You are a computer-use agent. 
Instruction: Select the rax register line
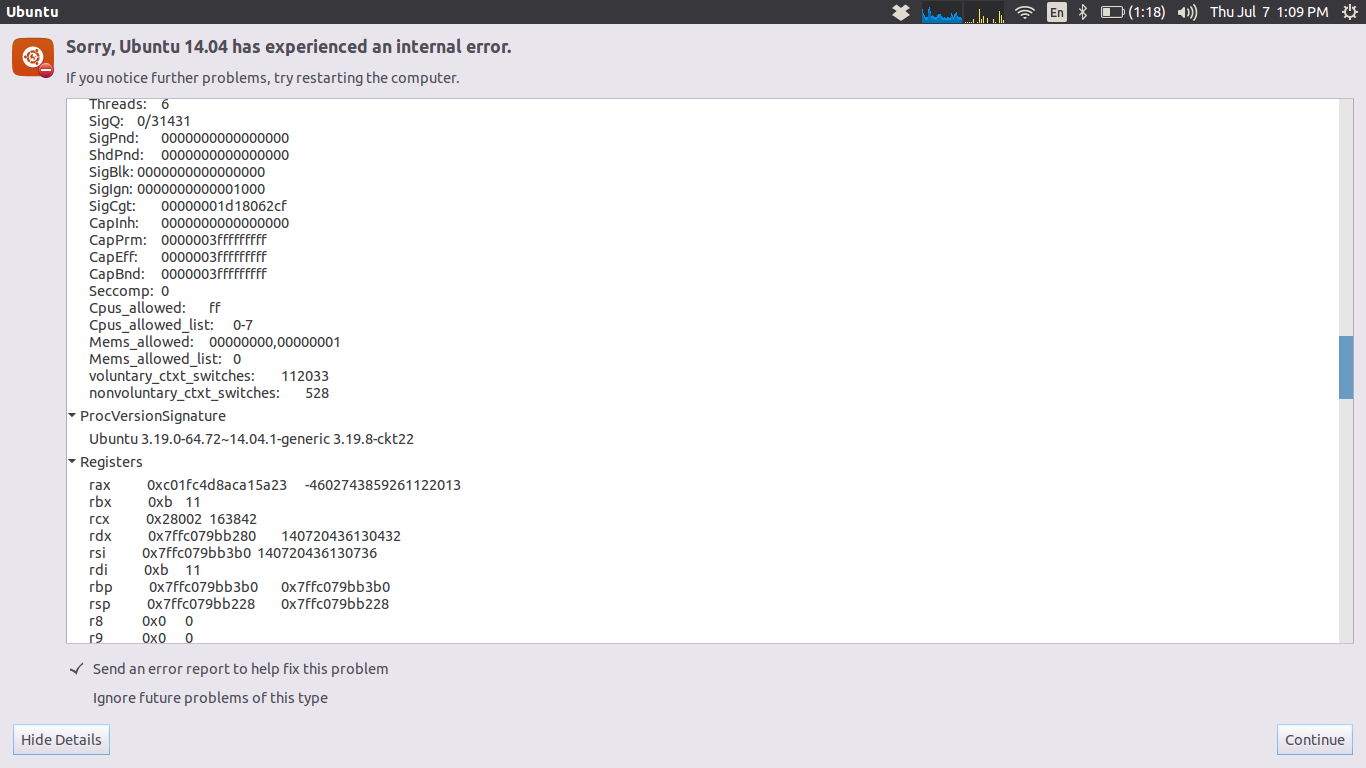(275, 485)
